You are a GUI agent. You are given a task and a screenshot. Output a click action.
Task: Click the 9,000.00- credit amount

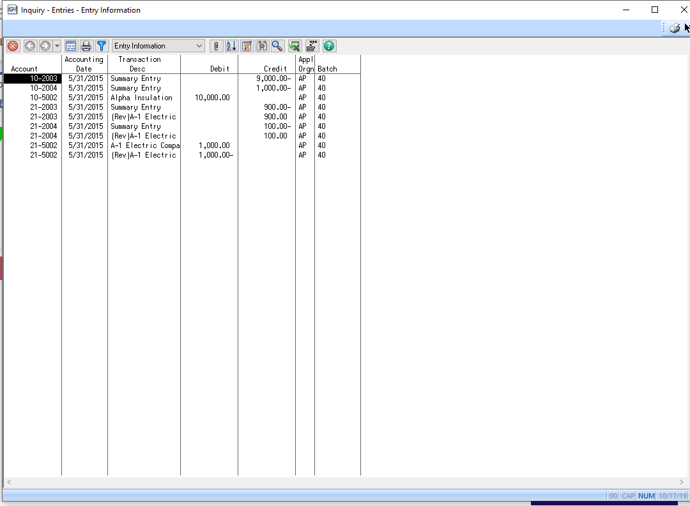click(273, 78)
